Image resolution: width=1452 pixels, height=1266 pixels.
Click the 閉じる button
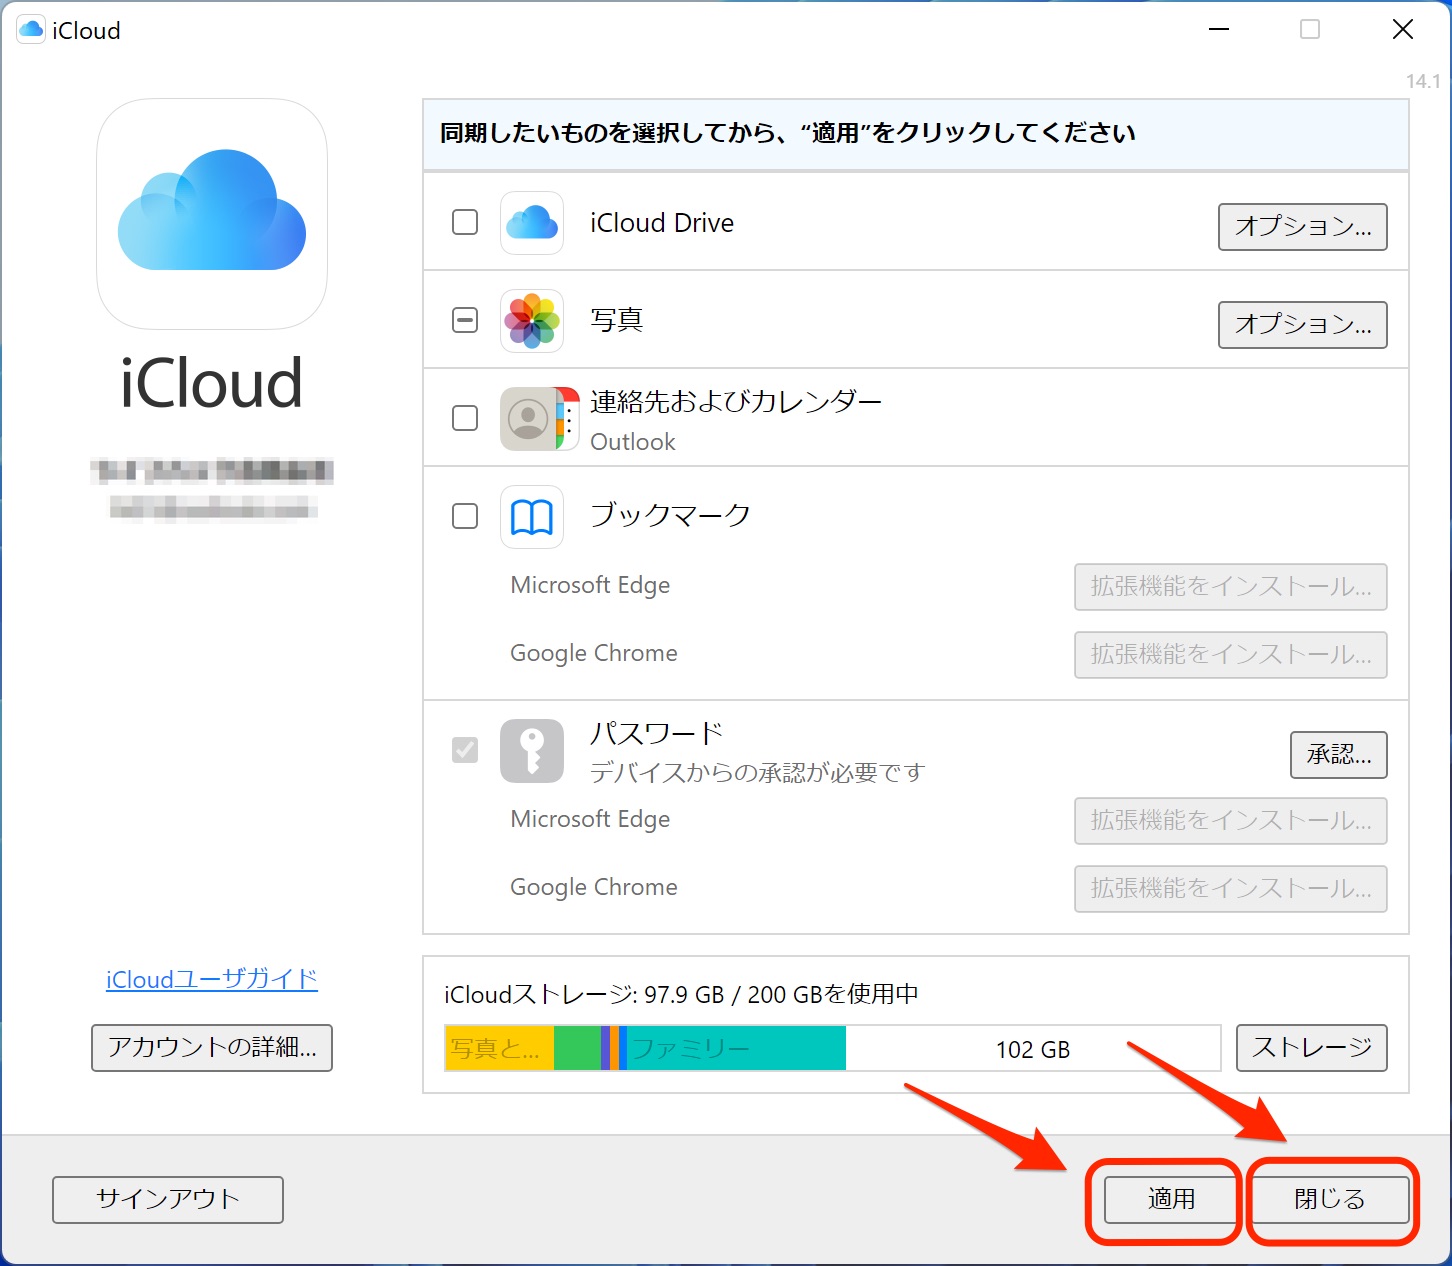[1329, 1199]
